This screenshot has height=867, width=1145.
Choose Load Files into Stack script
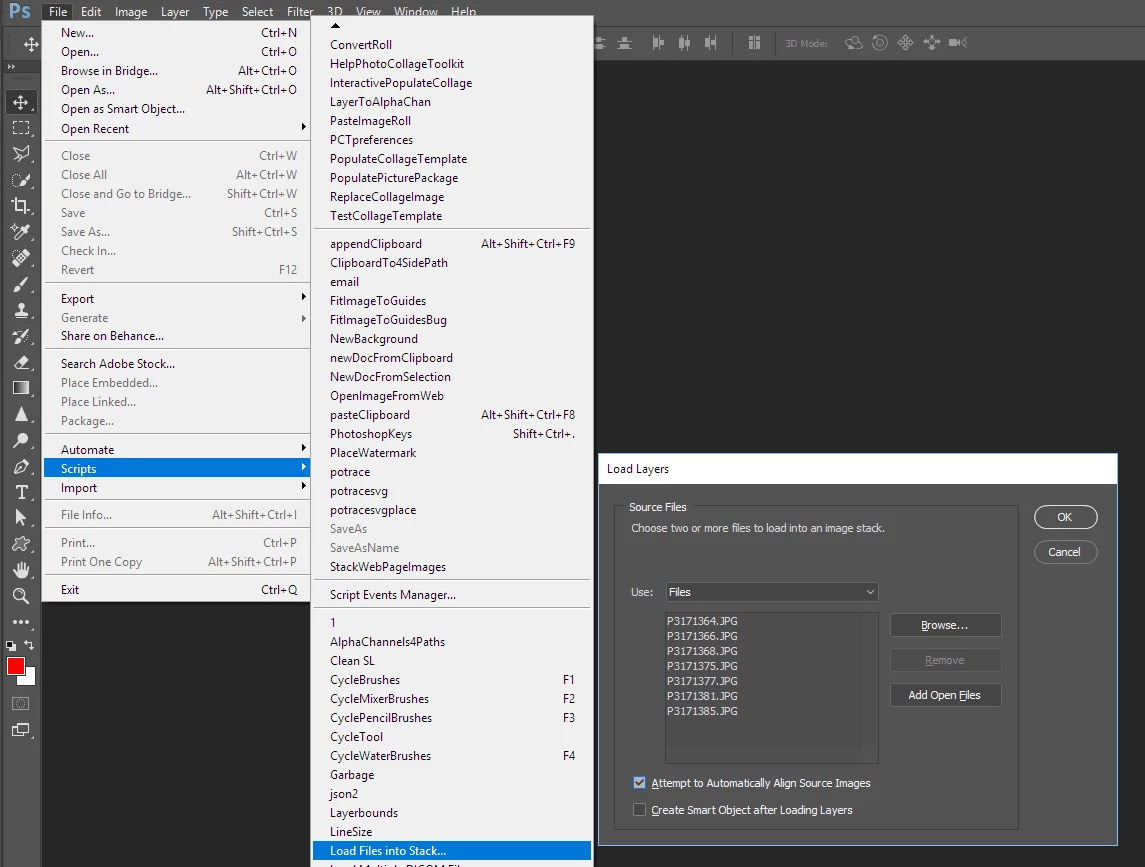[x=451, y=851]
